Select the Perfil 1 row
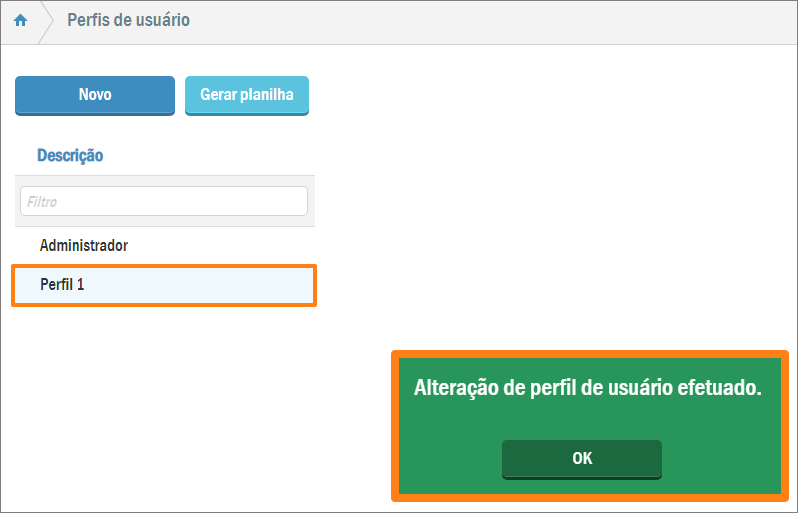798x513 pixels. (x=163, y=285)
